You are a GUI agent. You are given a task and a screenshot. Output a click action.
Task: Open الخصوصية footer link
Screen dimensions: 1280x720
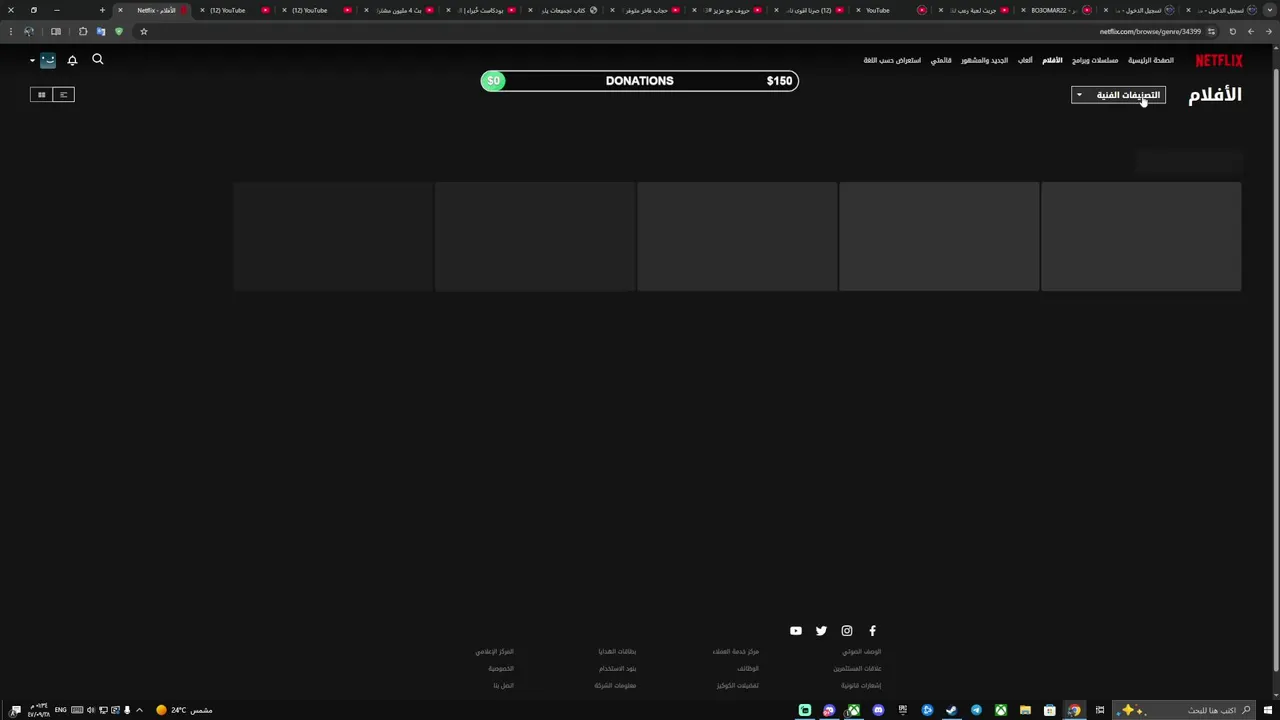[501, 669]
